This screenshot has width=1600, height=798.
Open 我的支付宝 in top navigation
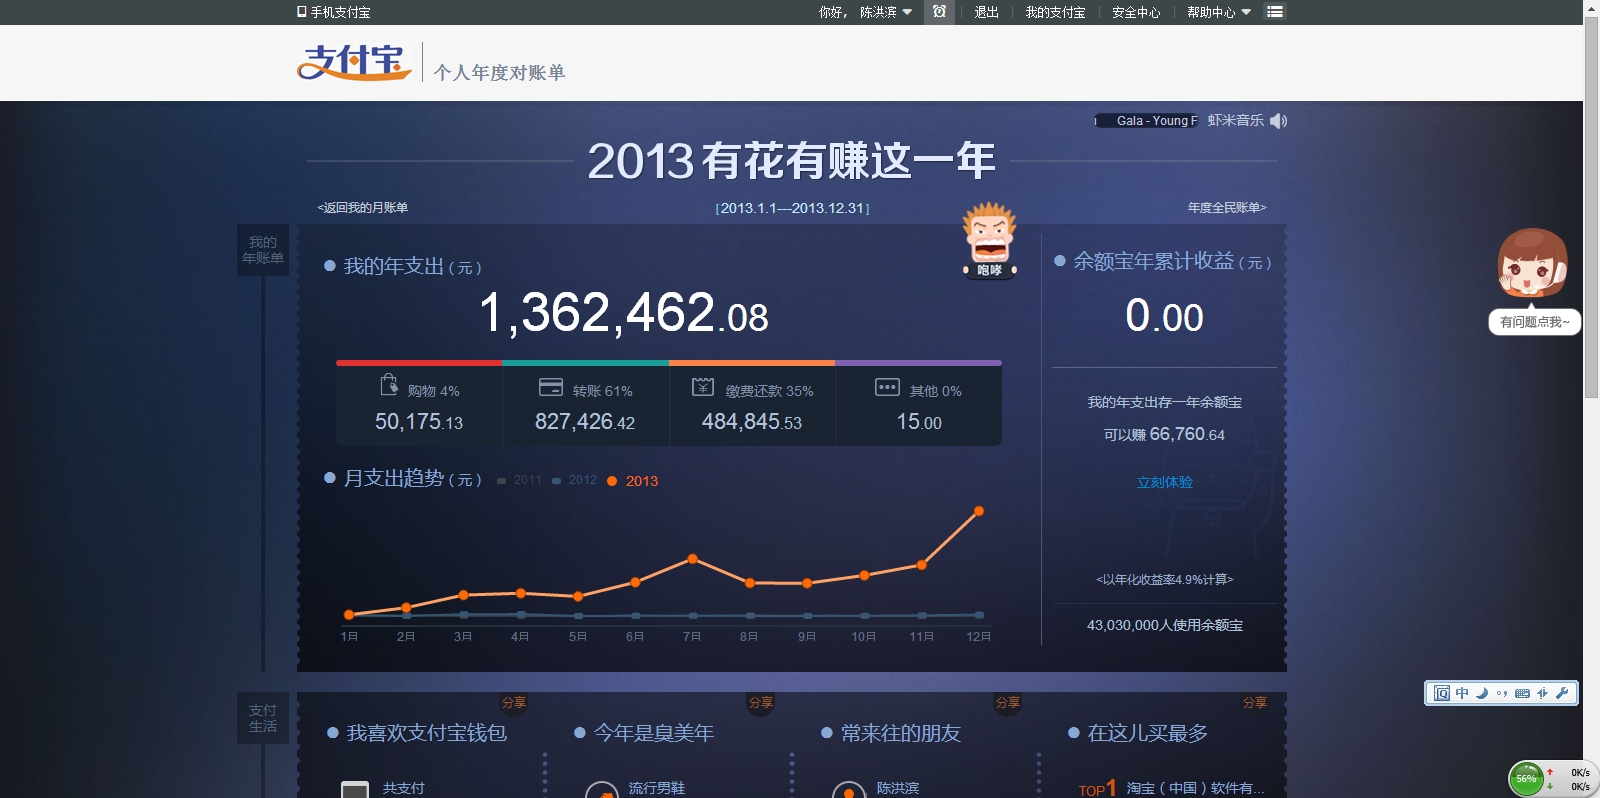coord(1055,12)
